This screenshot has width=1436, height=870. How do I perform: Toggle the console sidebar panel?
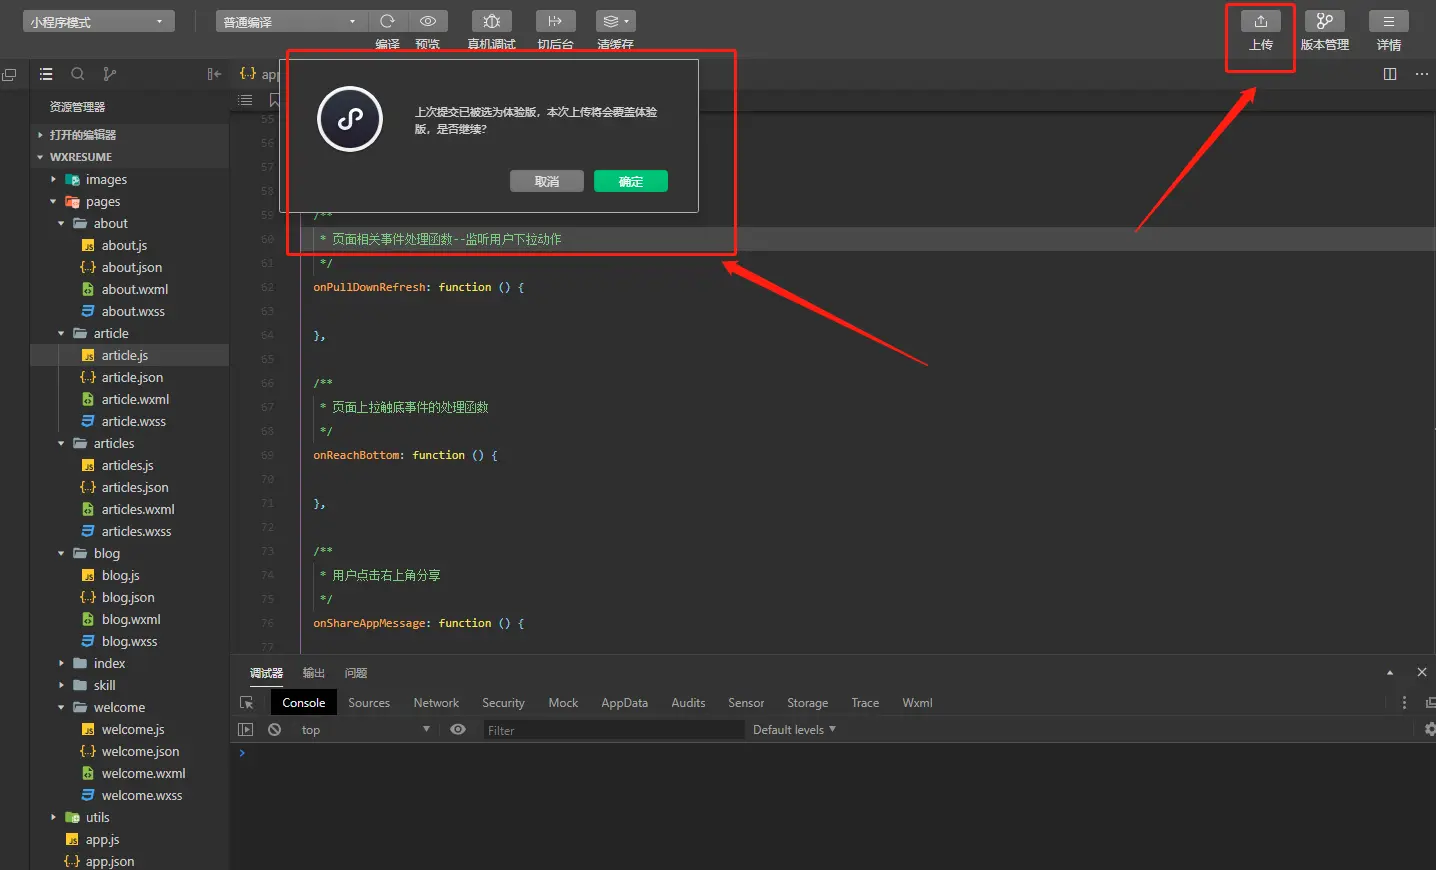(x=246, y=730)
